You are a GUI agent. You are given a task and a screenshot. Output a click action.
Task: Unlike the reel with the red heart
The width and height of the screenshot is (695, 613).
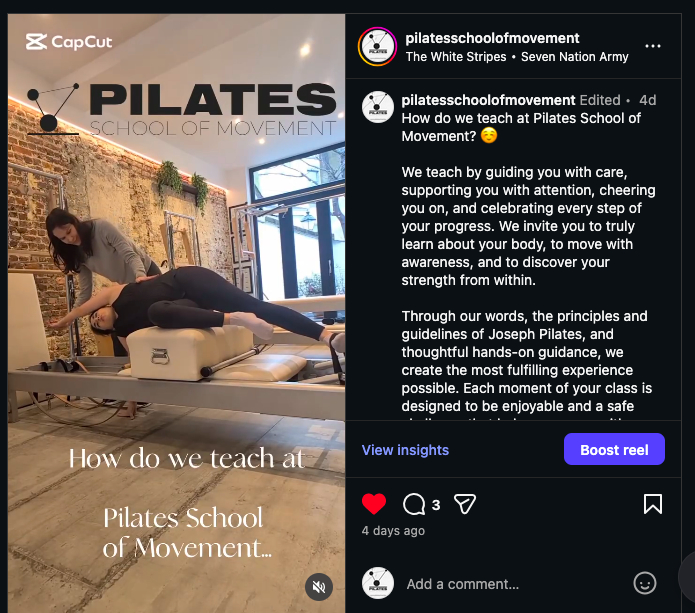(374, 504)
